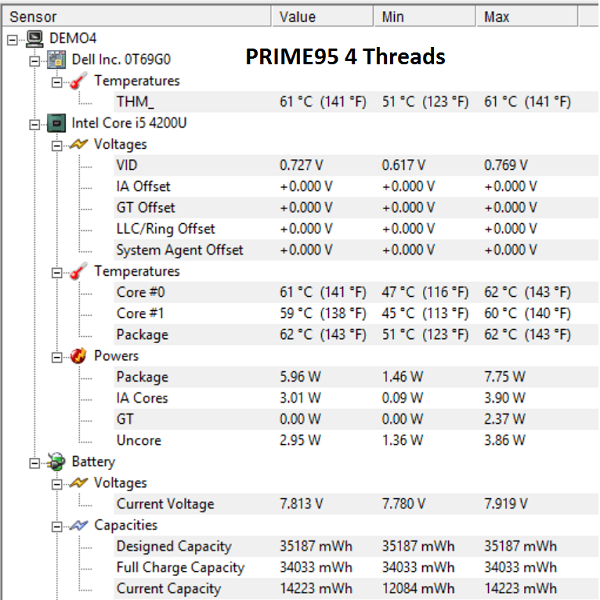
Task: Select the Package temperature row
Action: tap(356, 334)
